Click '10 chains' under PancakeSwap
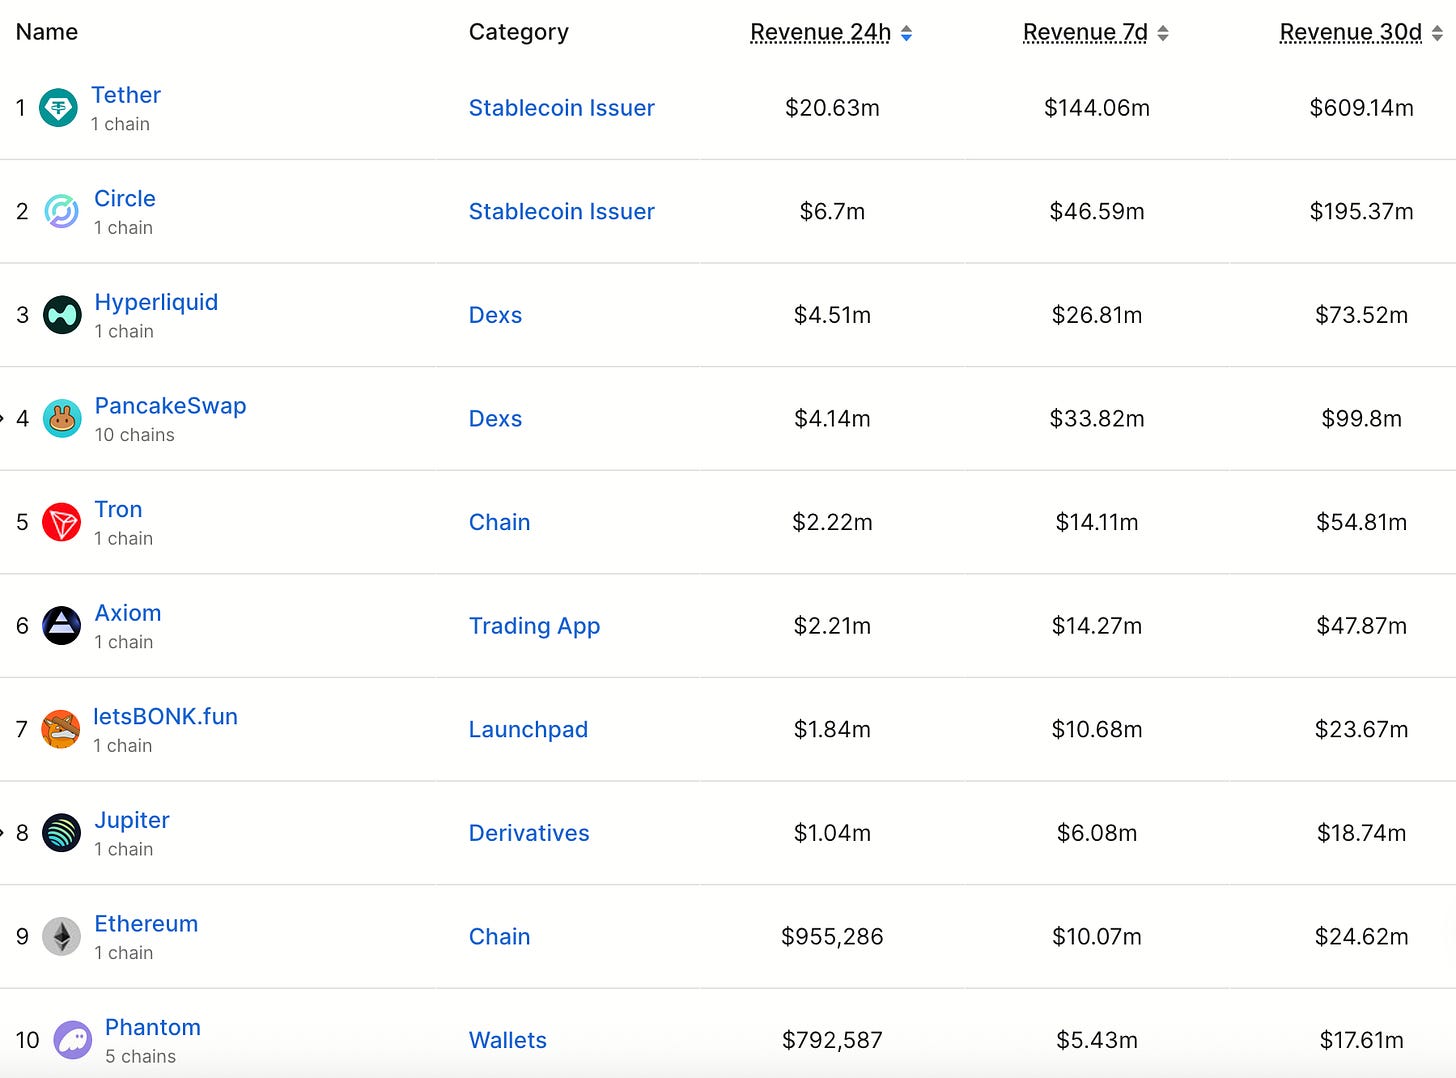The image size is (1456, 1078). [x=135, y=435]
